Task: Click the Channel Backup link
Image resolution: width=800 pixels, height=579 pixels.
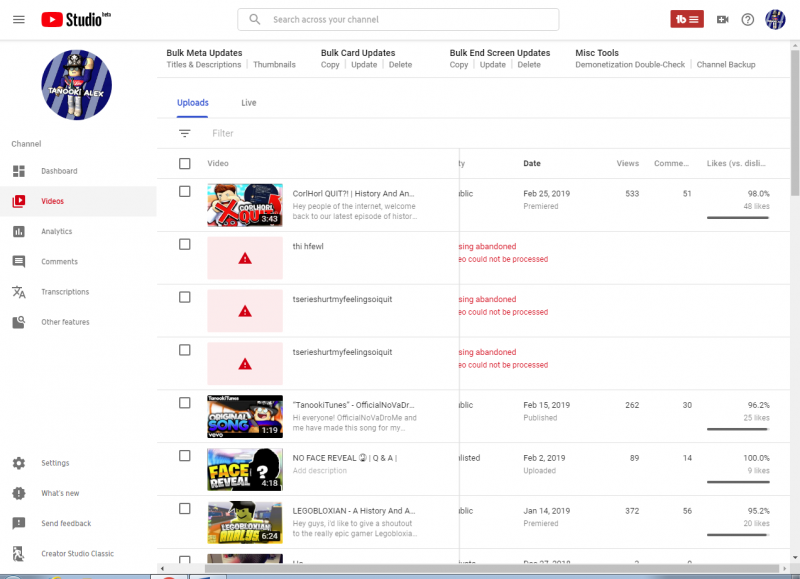Action: click(726, 65)
